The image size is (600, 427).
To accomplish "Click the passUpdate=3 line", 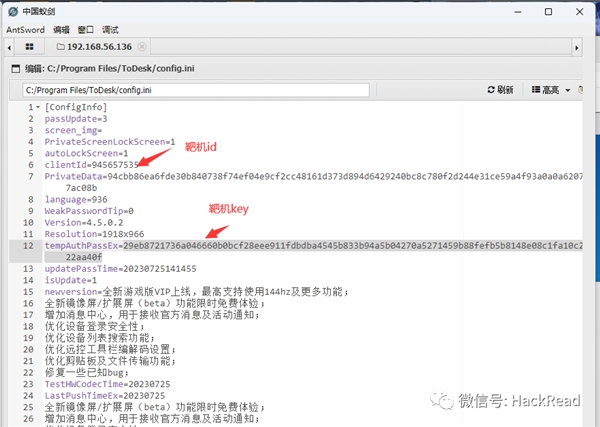I will [76, 119].
